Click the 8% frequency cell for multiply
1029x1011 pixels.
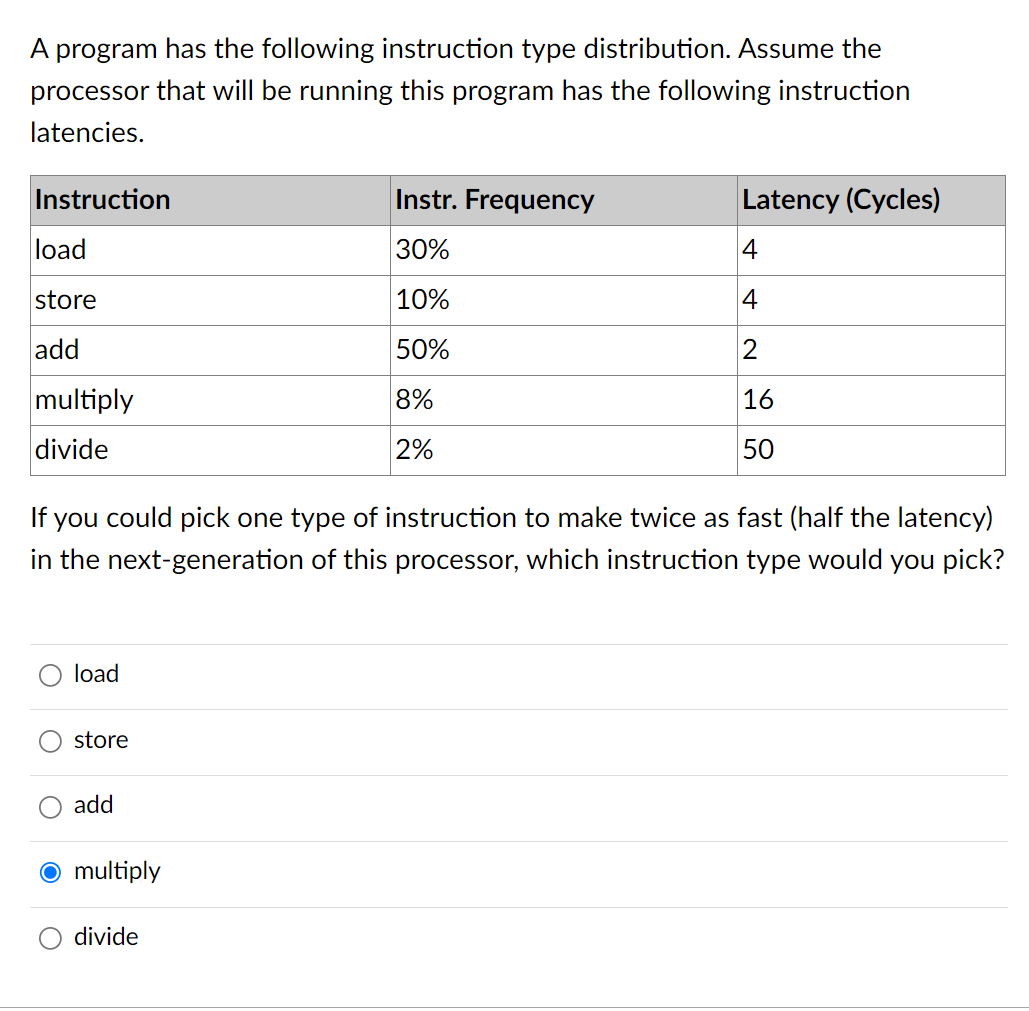coord(413,400)
